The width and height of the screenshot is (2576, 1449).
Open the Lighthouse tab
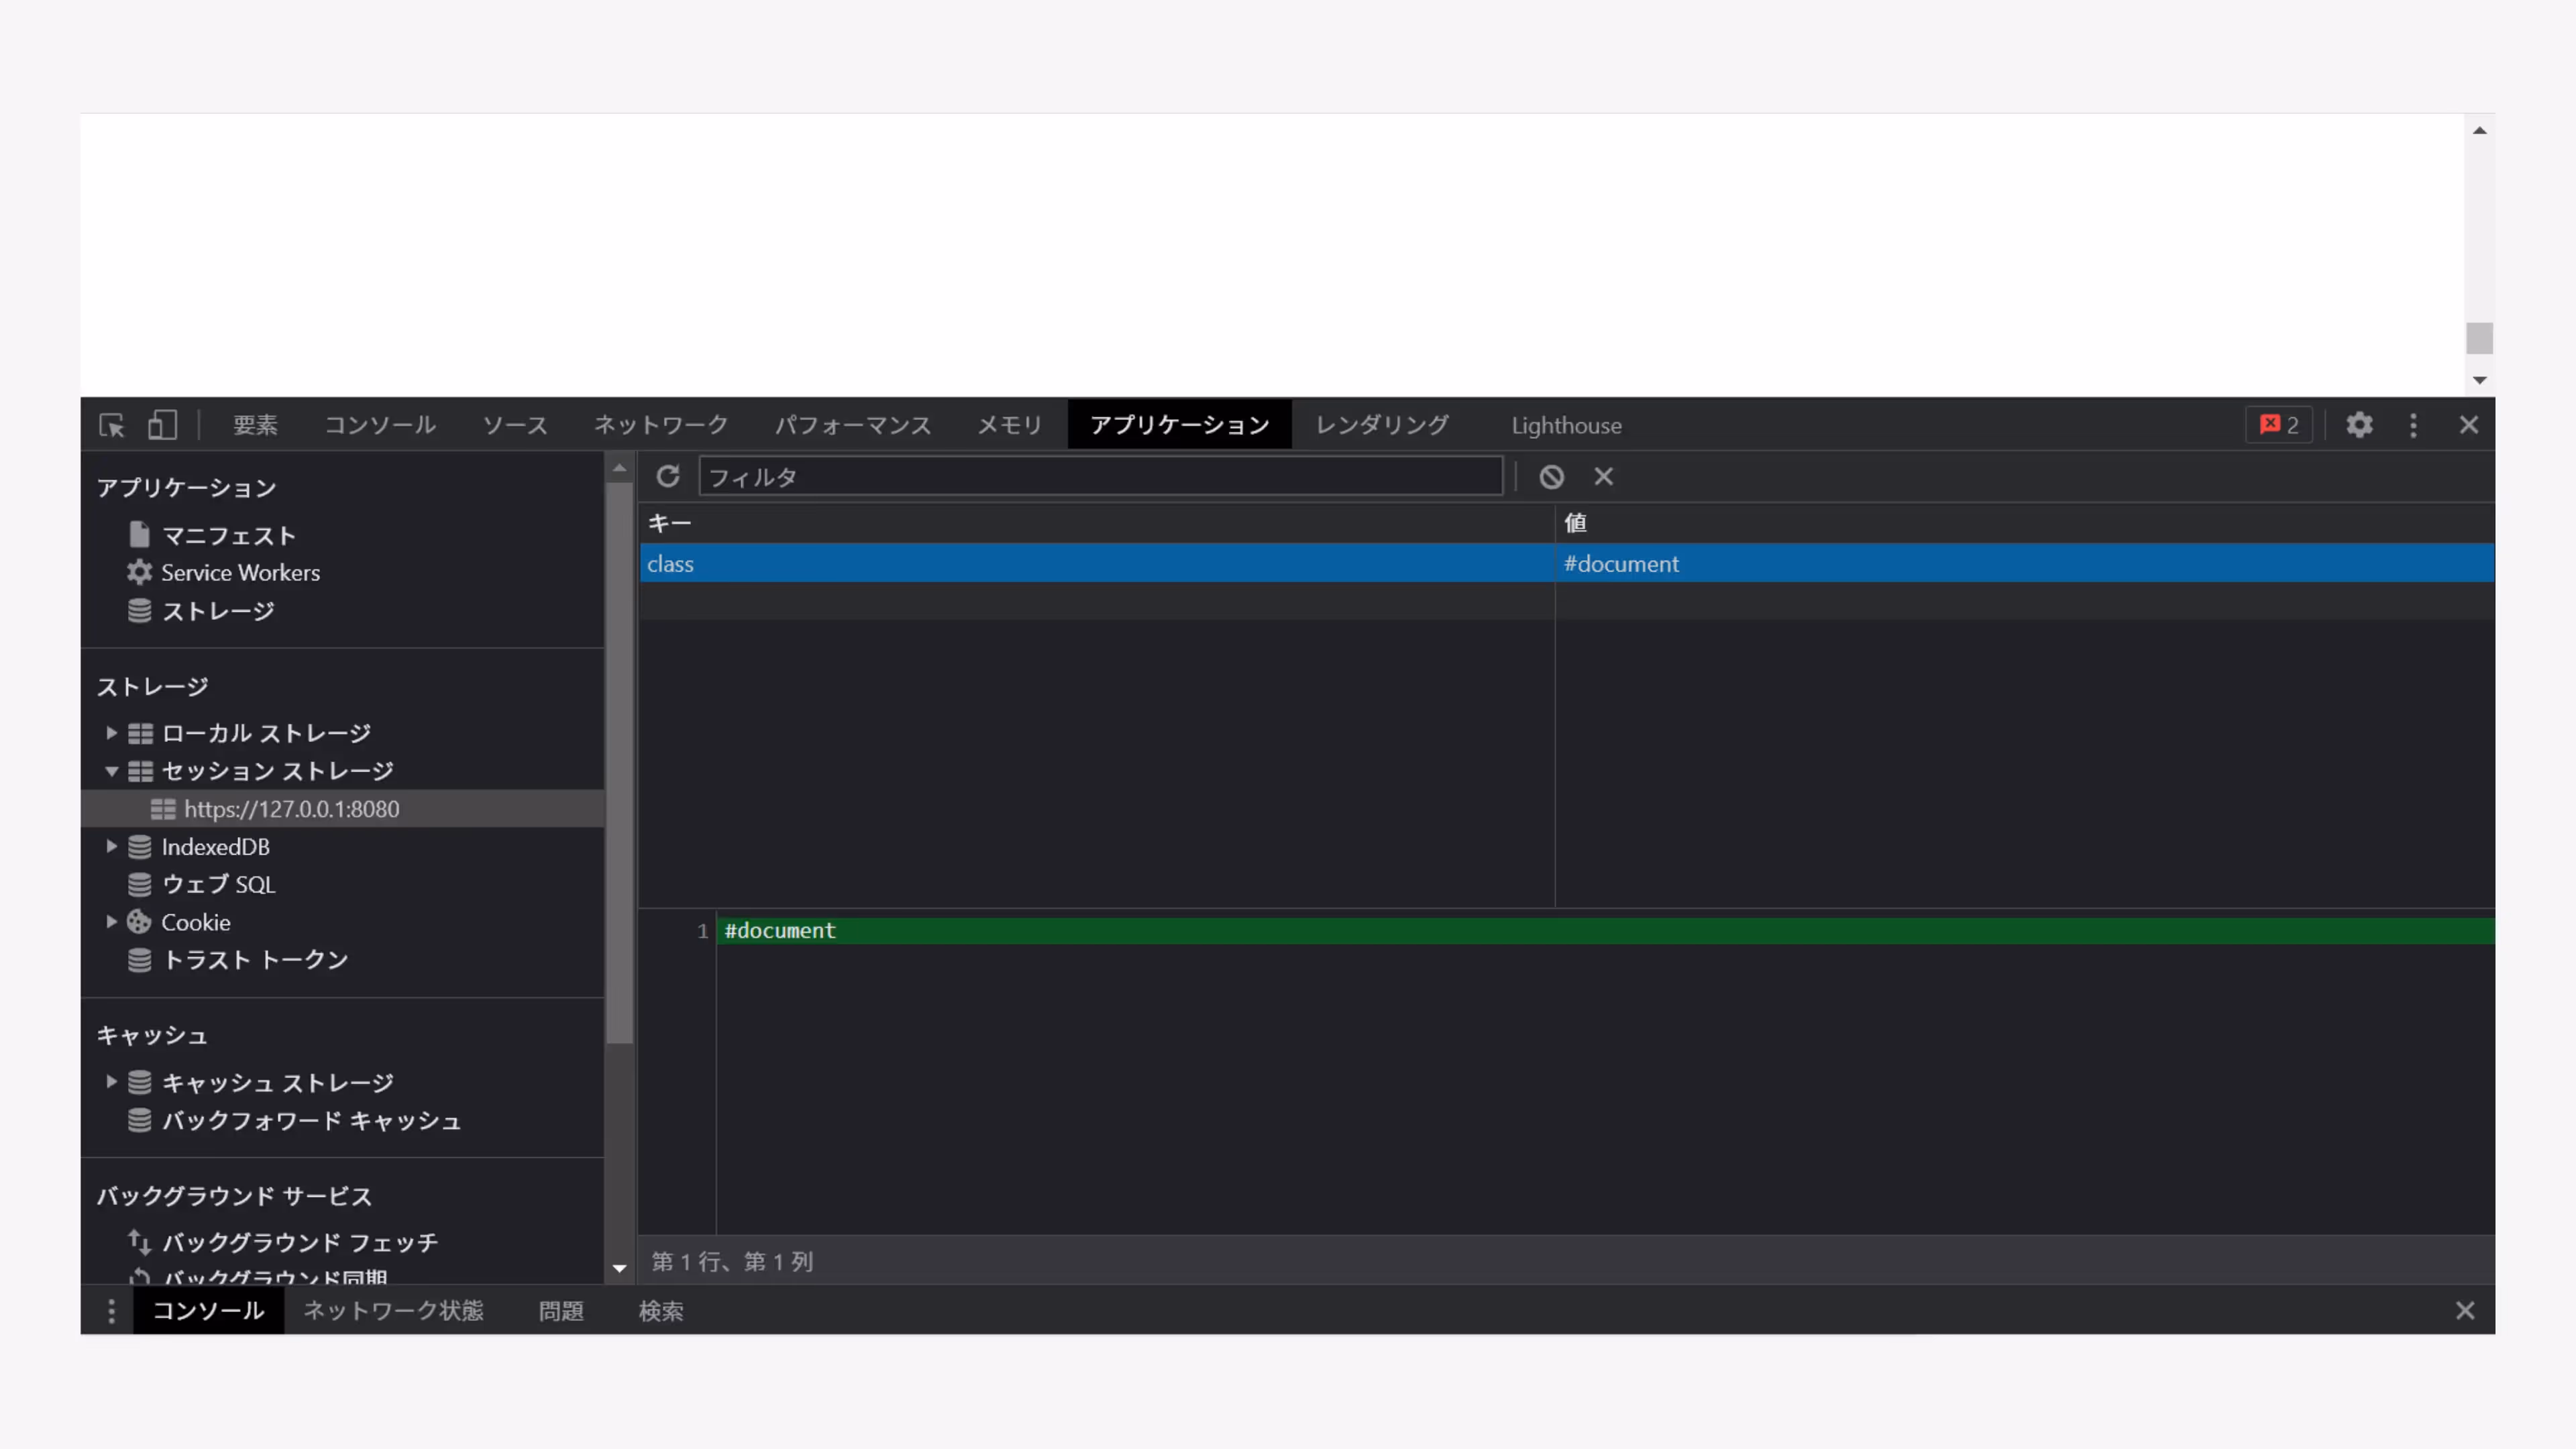click(x=1566, y=425)
